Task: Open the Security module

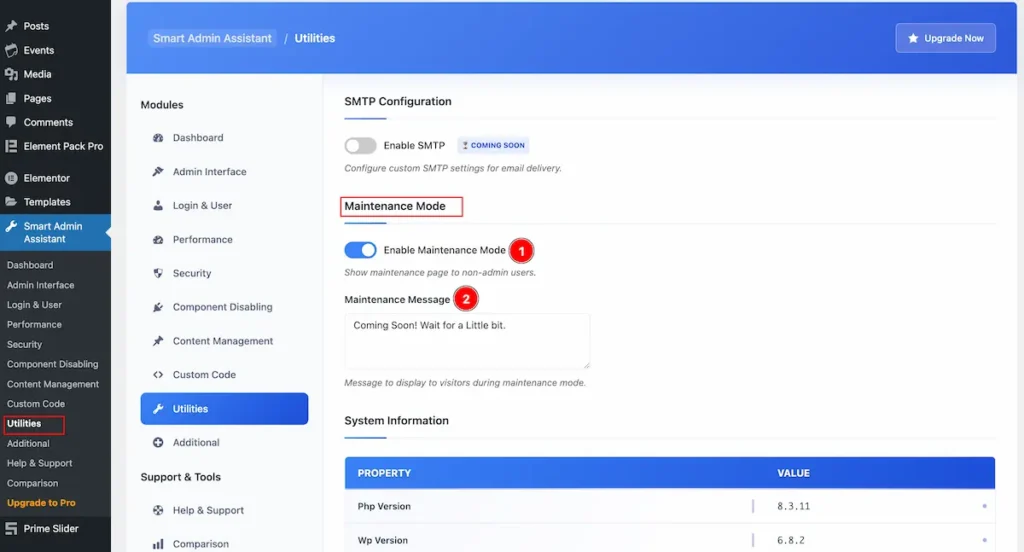Action: pos(224,273)
